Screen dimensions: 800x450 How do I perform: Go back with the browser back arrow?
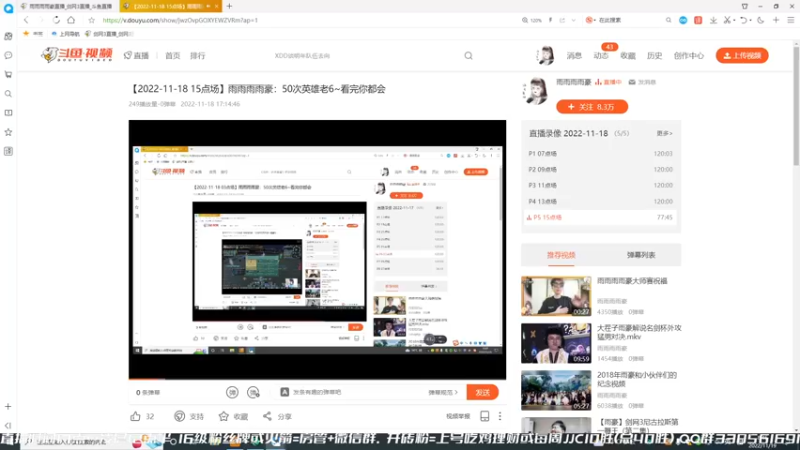(26, 20)
